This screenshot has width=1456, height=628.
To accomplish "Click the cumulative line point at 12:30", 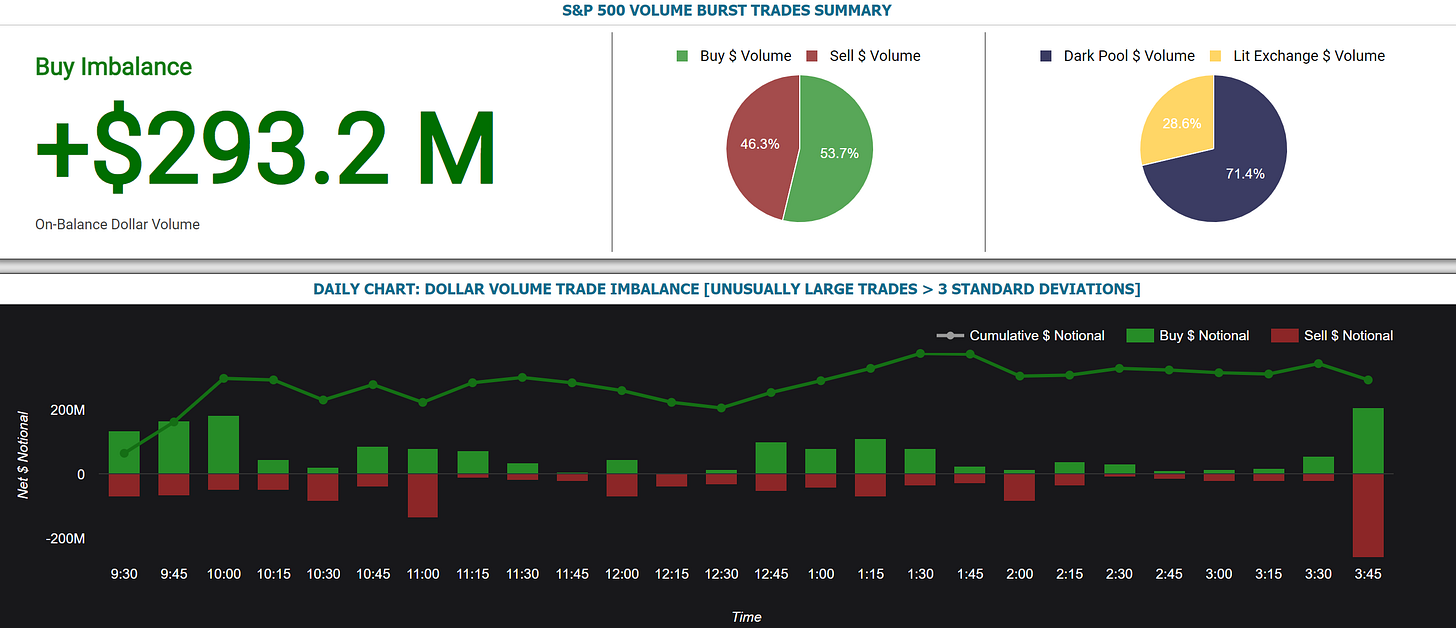I will 721,408.
